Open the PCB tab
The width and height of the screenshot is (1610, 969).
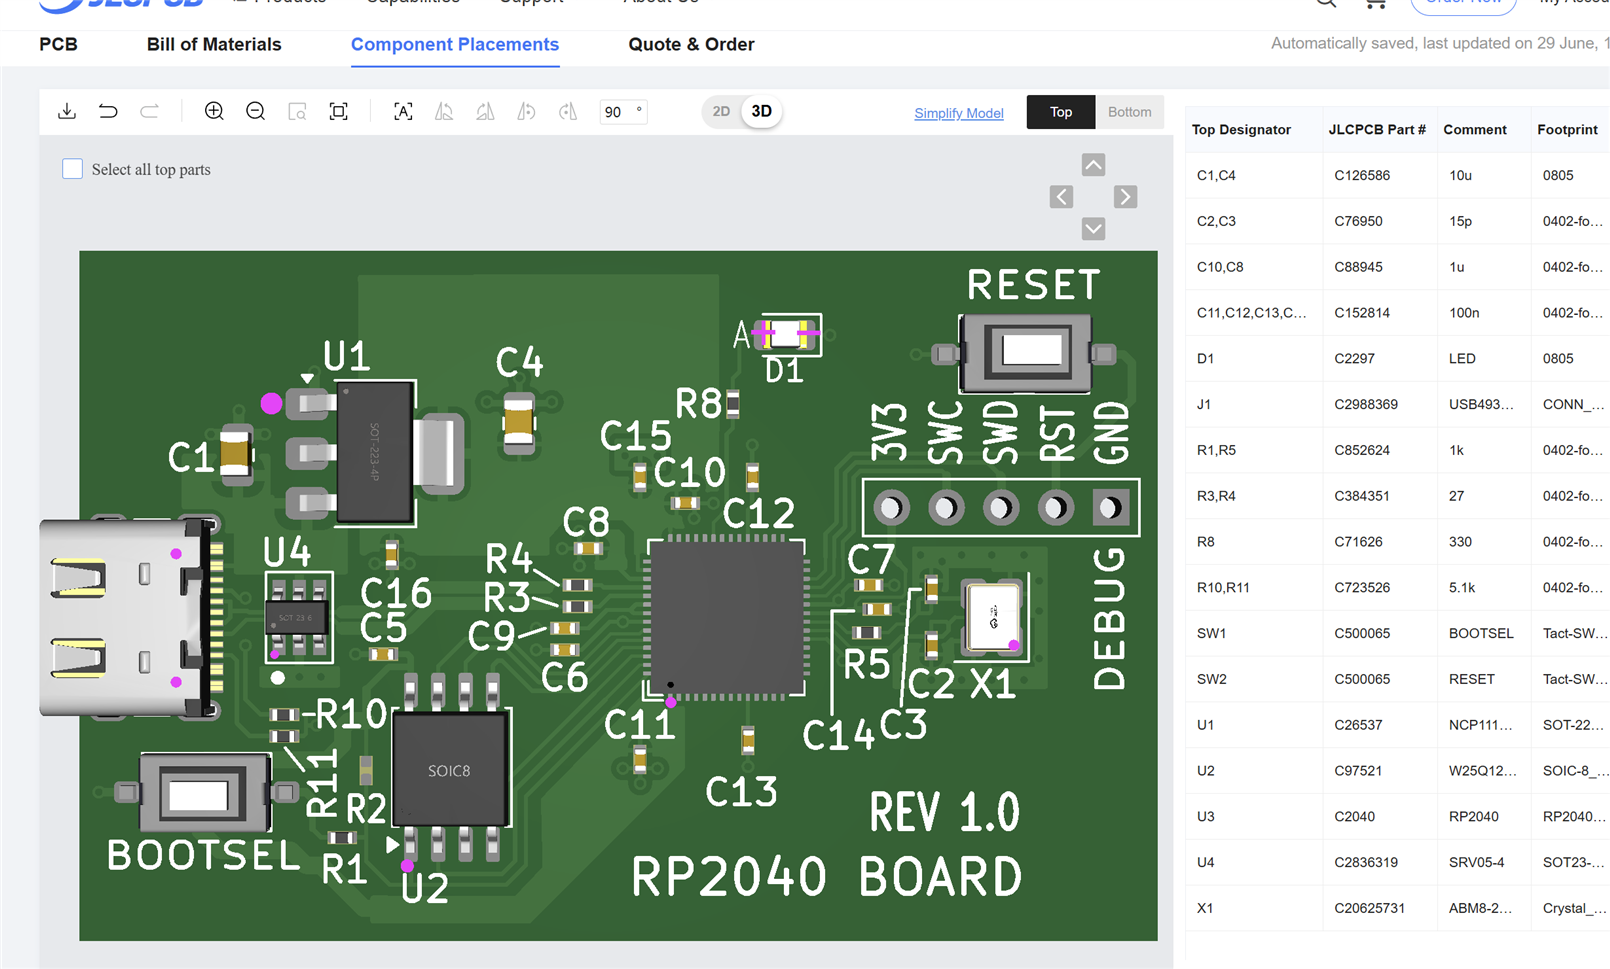pyautogui.click(x=58, y=44)
